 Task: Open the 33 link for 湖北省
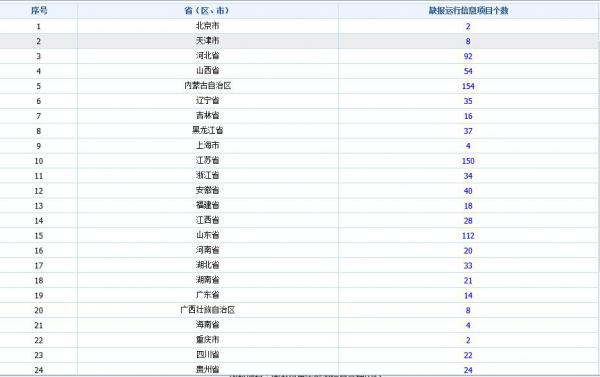point(468,266)
